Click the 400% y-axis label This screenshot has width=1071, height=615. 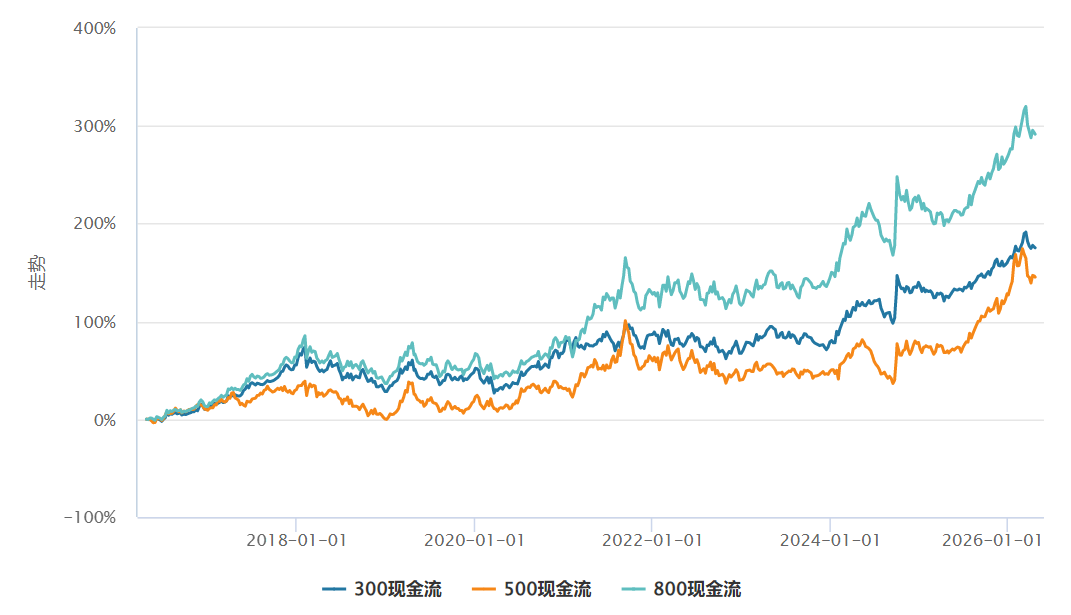click(x=96, y=28)
